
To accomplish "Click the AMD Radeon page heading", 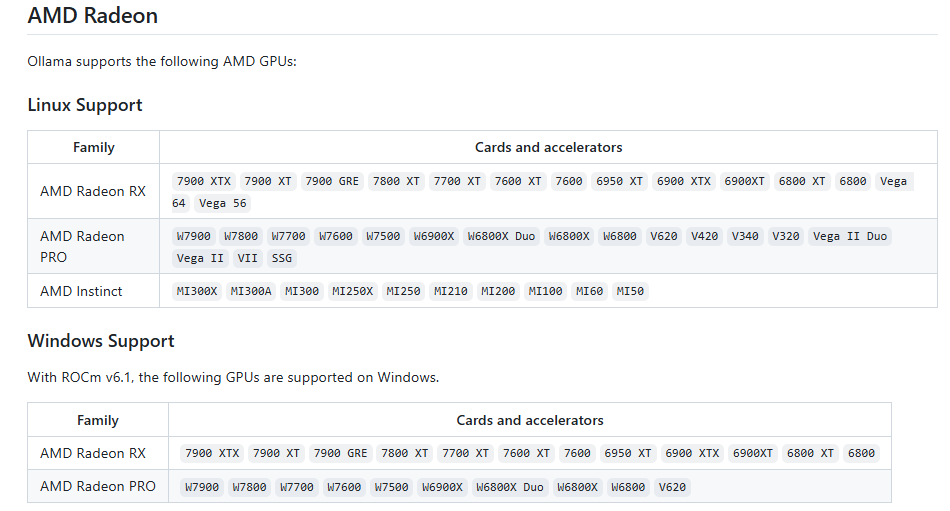I will 93,16.
